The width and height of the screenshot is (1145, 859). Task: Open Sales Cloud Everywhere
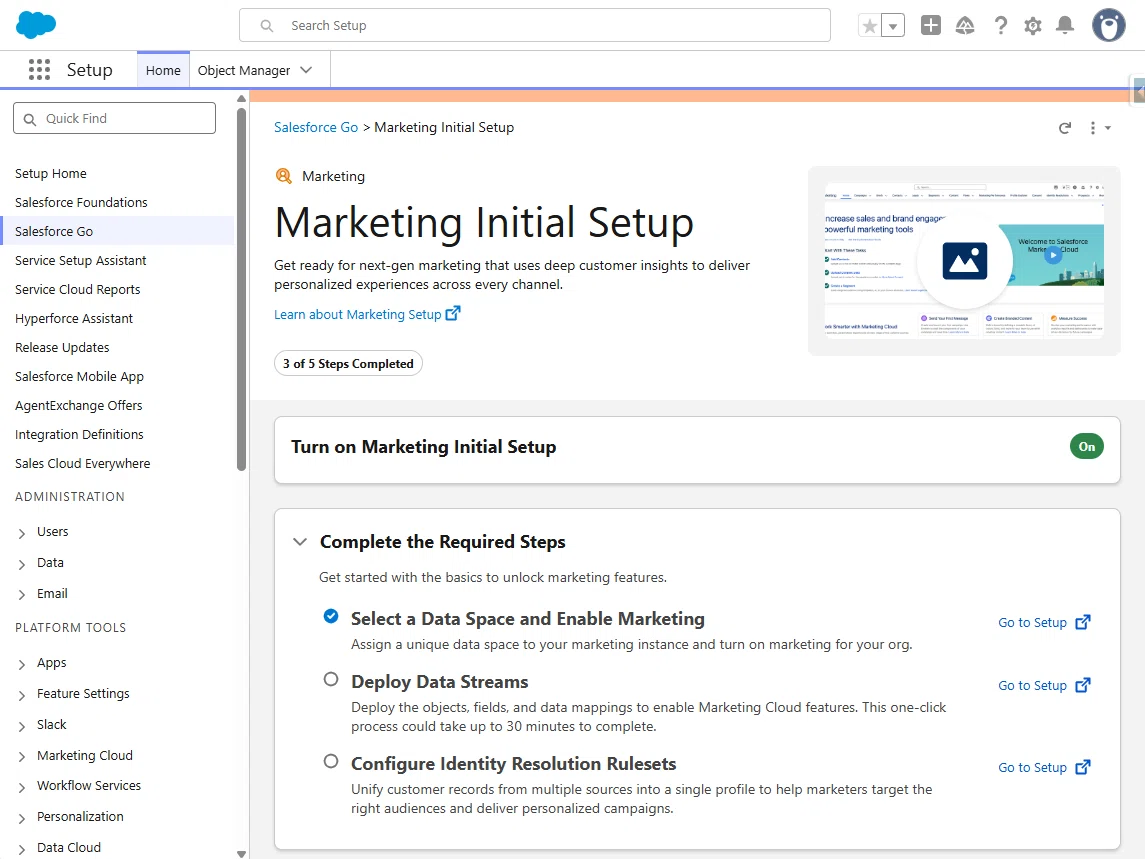(x=83, y=463)
